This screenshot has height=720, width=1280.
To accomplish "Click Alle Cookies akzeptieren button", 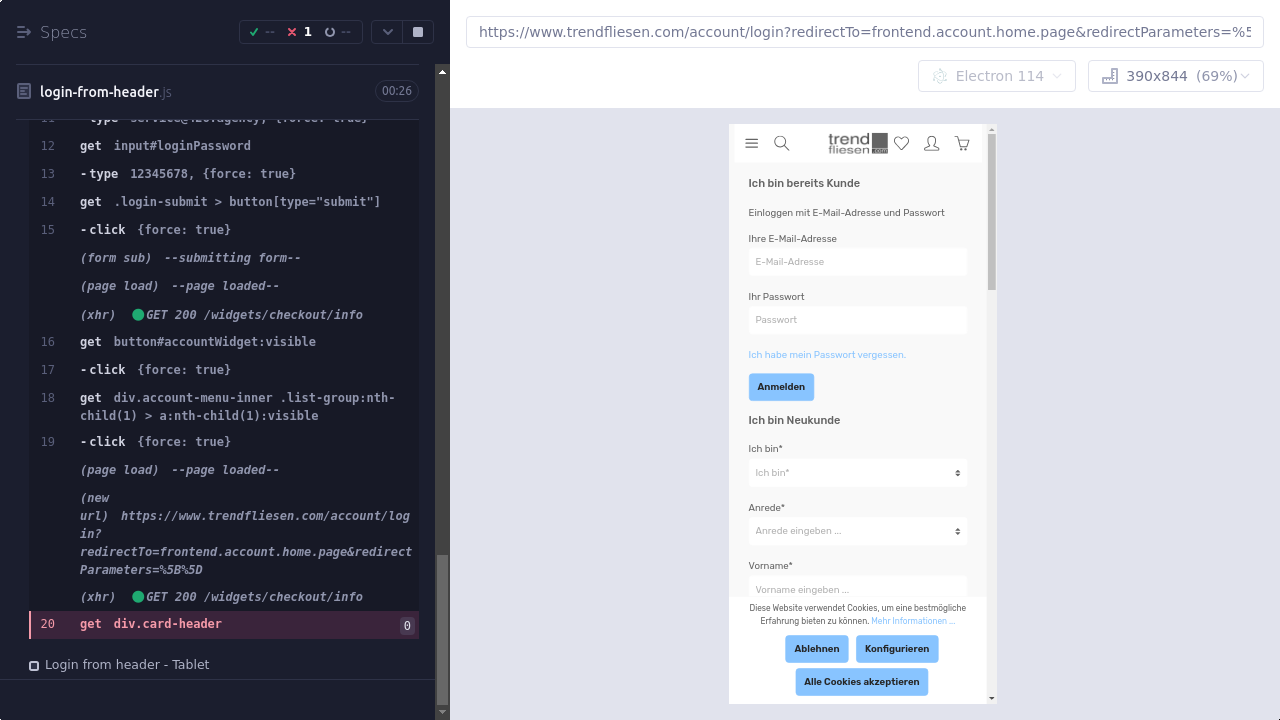I will point(861,682).
